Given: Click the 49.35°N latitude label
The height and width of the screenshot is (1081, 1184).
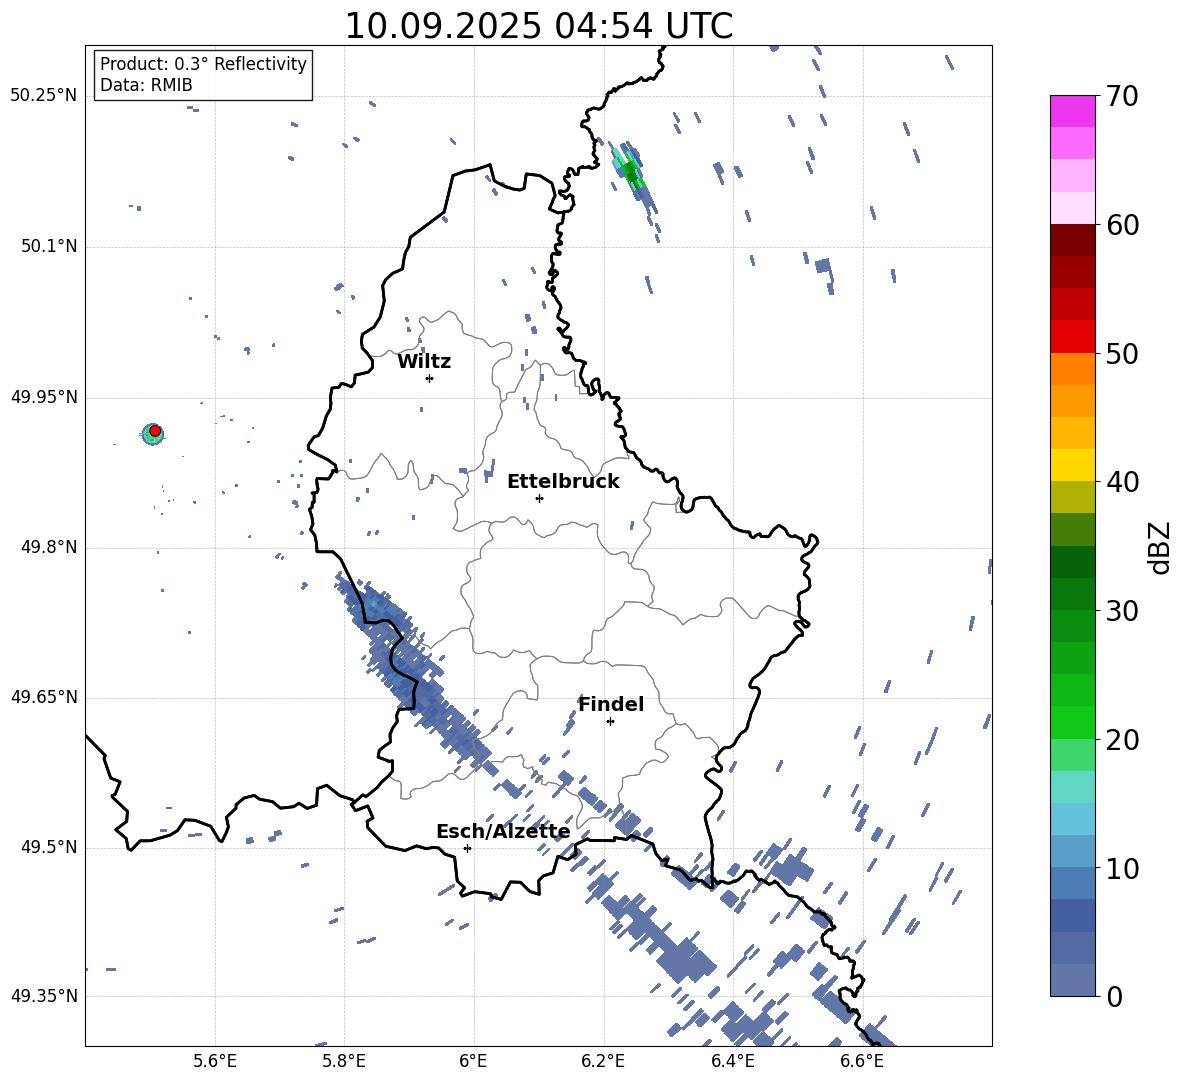Looking at the screenshot, I should 43,996.
